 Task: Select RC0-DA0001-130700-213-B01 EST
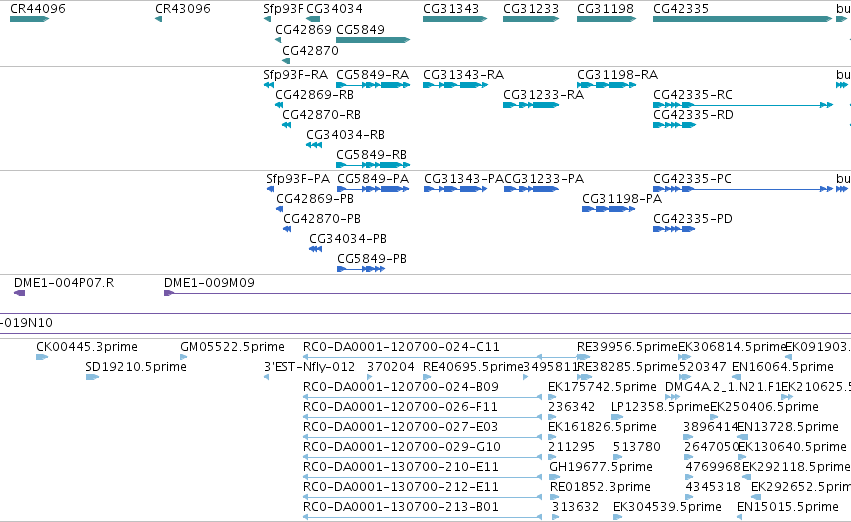tap(422, 518)
